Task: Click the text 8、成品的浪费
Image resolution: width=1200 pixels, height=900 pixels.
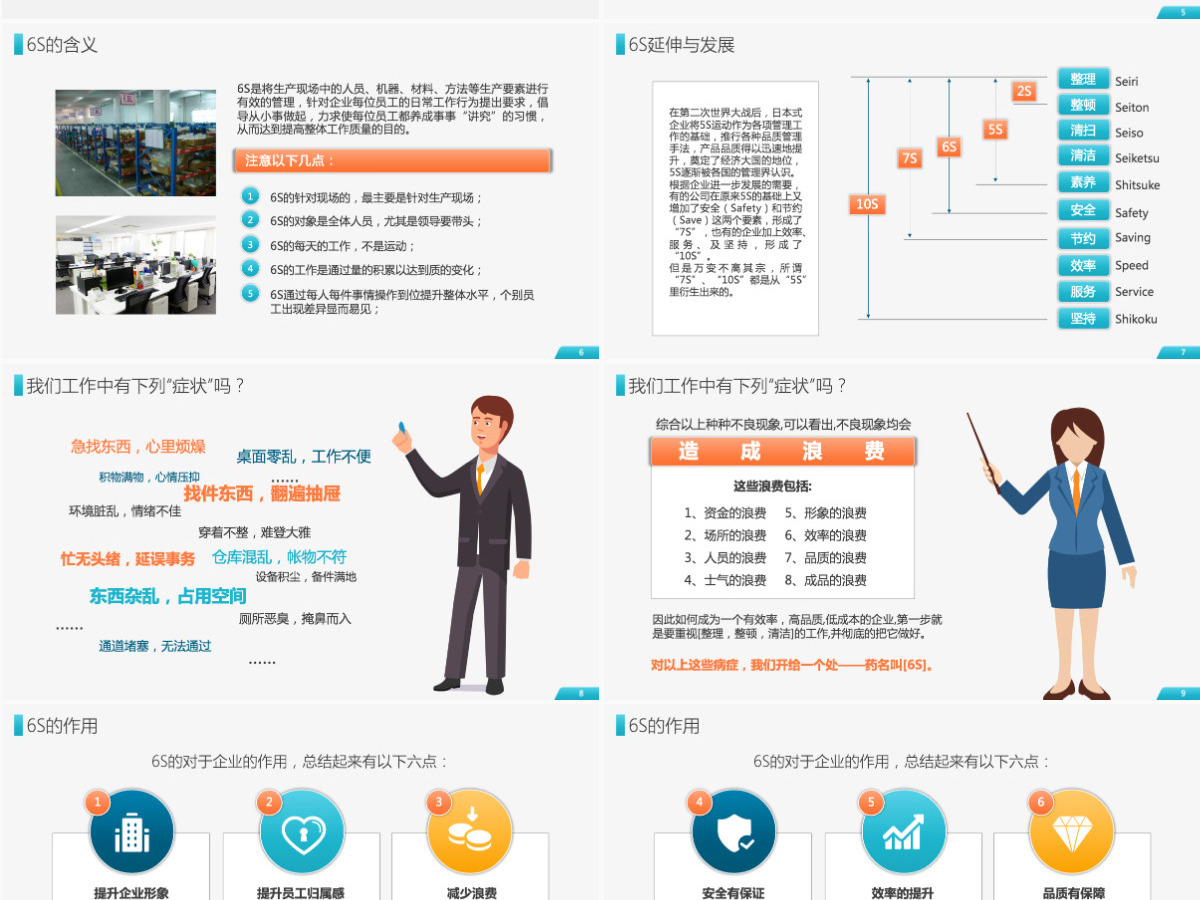Action: [x=825, y=580]
